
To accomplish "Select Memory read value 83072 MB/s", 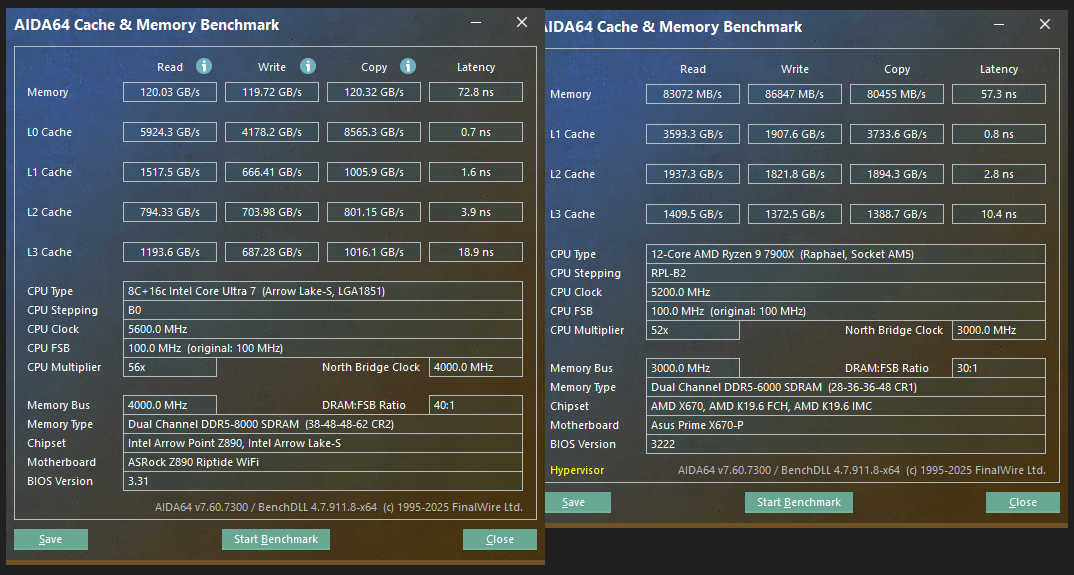I will [692, 94].
